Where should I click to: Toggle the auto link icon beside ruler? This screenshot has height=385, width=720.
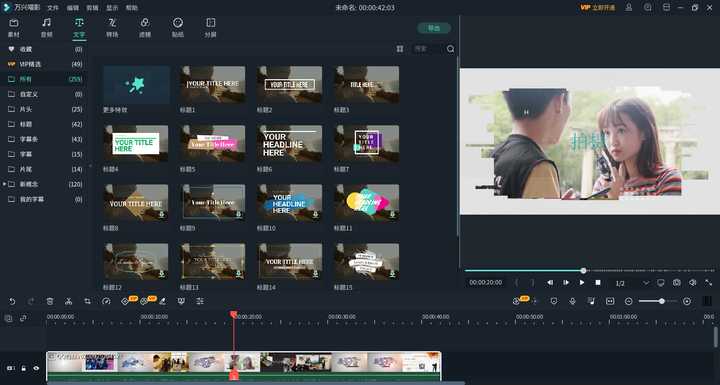coord(23,318)
